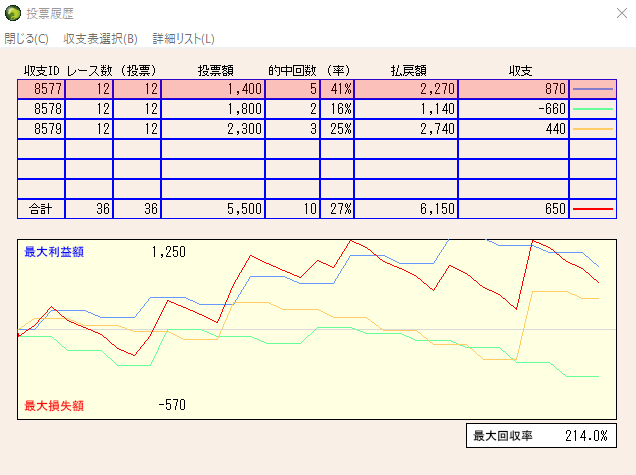This screenshot has width=636, height=475.
Task: Click 投票額 value 2,300
Action: click(x=245, y=129)
